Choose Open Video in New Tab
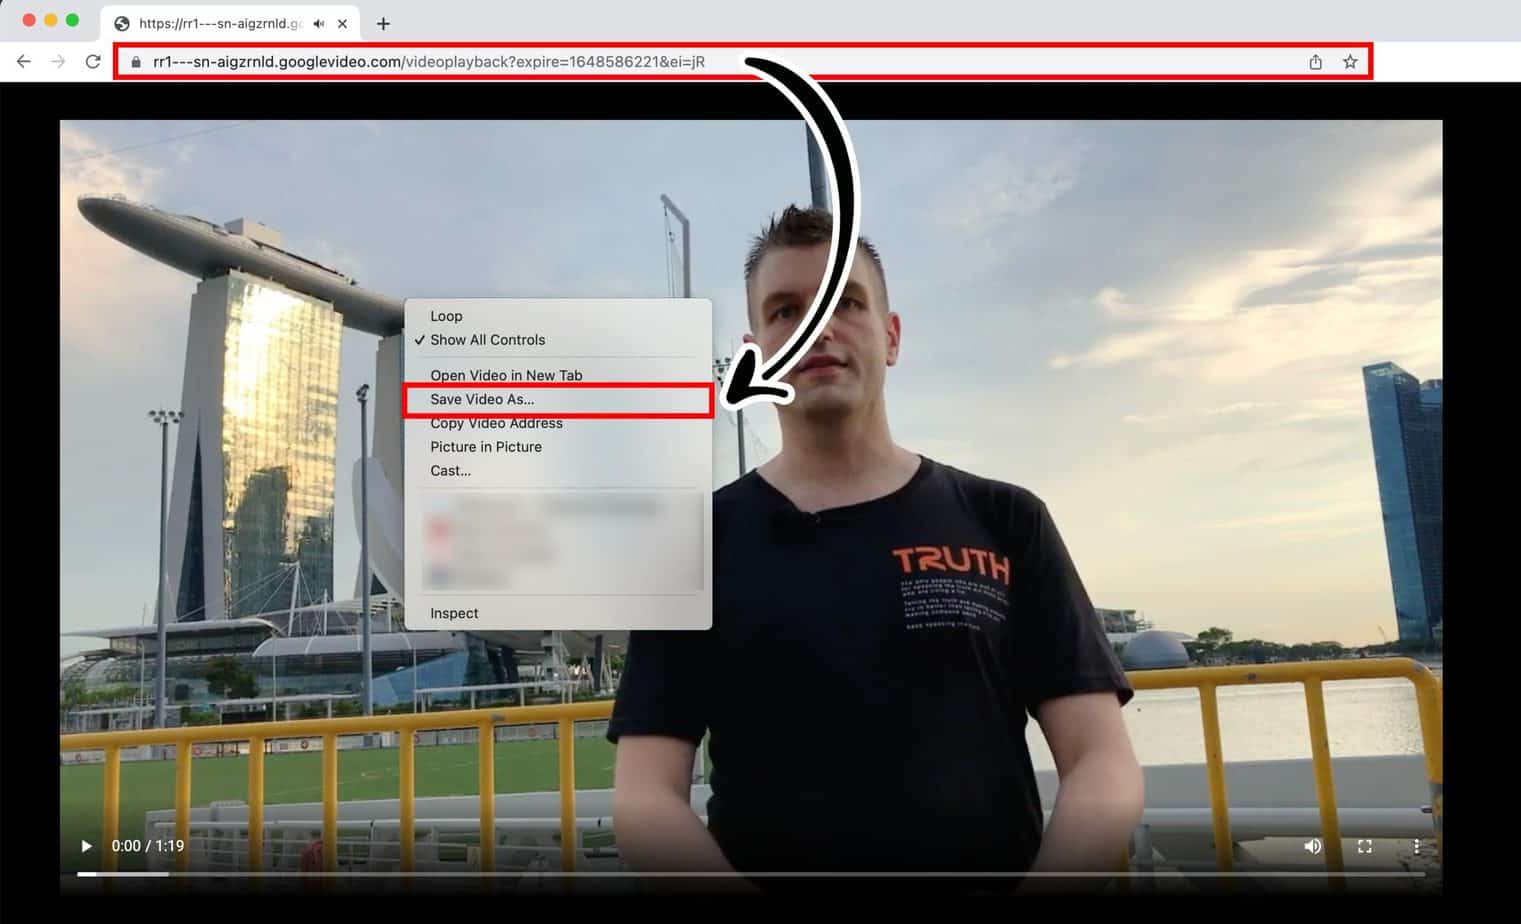 click(x=558, y=375)
